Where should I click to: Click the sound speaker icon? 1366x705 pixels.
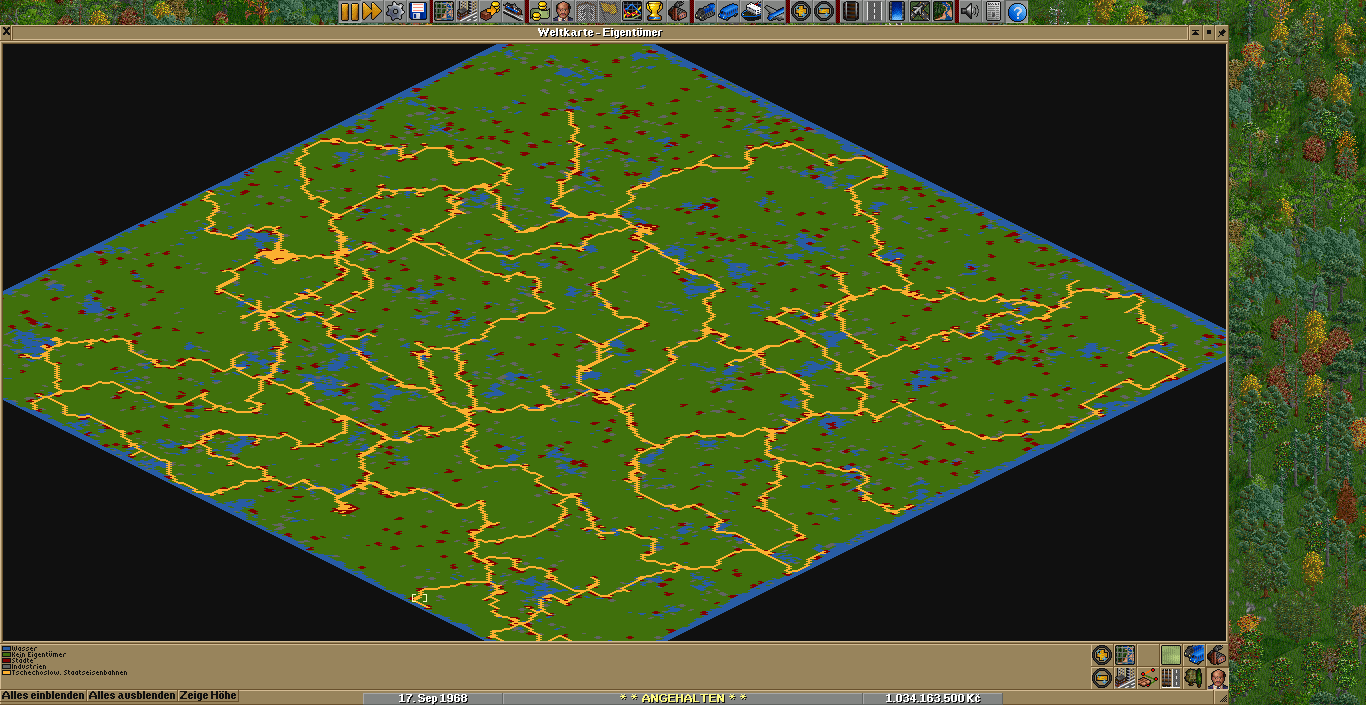(x=969, y=12)
